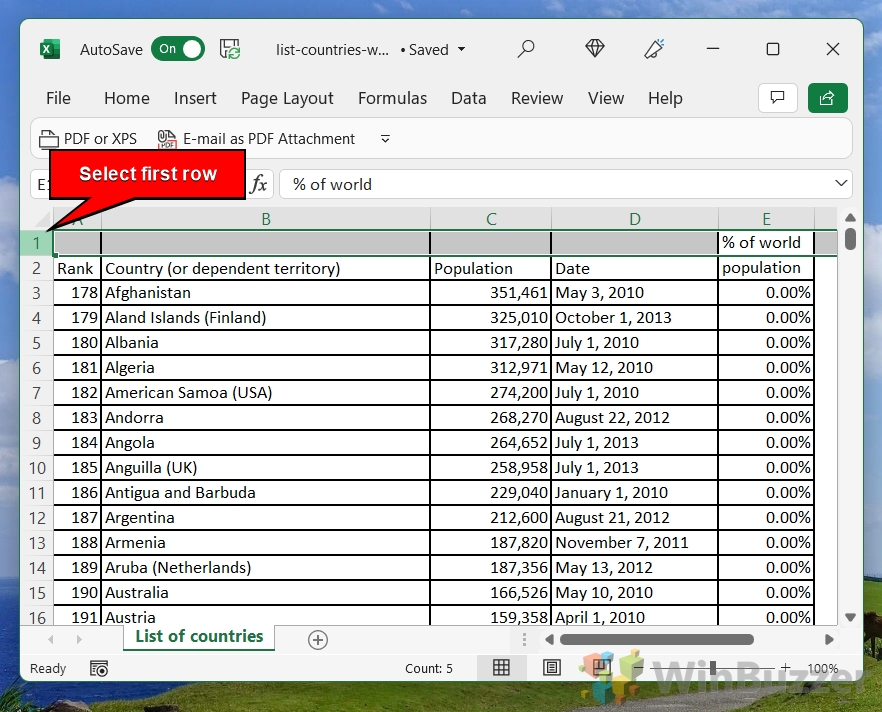Screen dimensions: 882x712
Task: Select column C header
Action: point(491,219)
